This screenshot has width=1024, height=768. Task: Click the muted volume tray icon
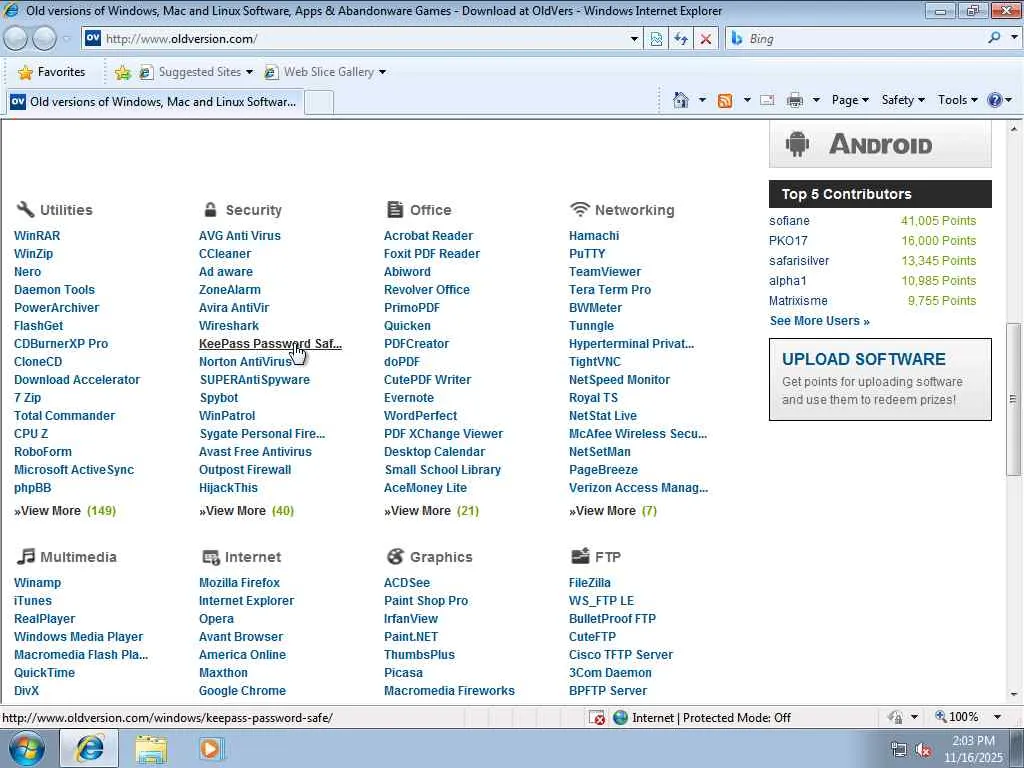tap(923, 750)
